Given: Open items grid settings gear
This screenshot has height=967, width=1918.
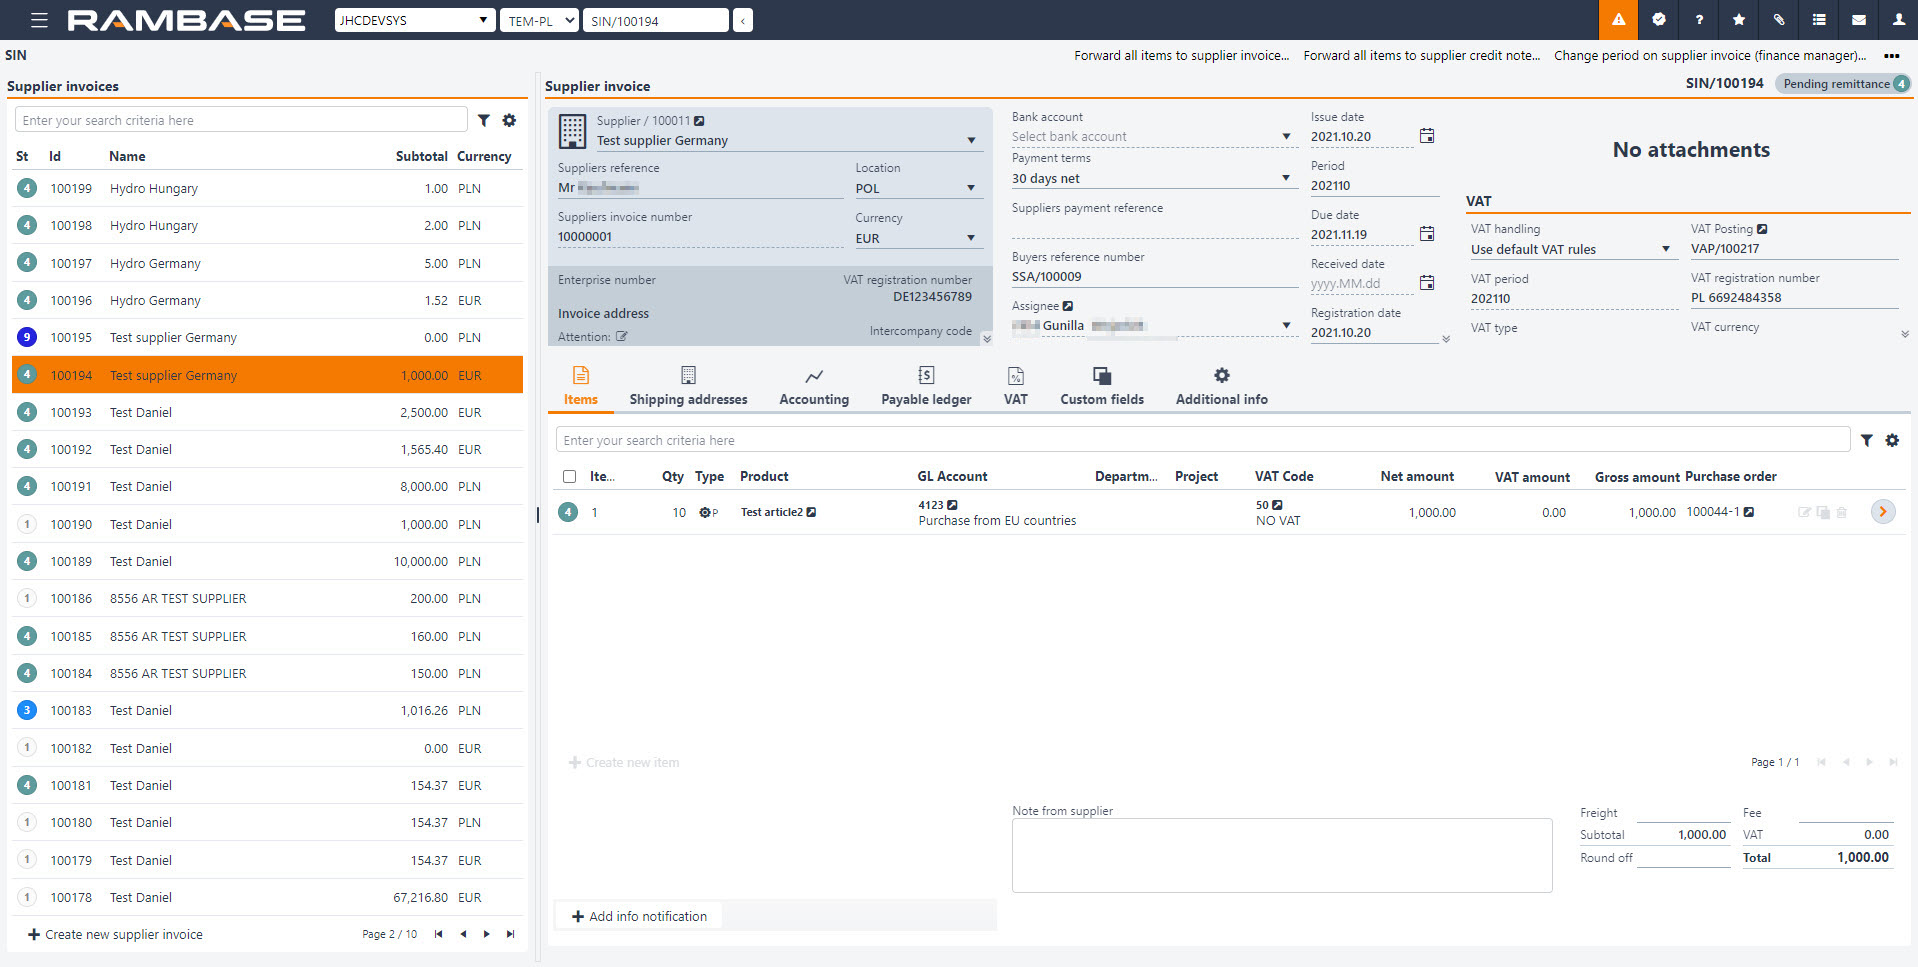Looking at the screenshot, I should click(1892, 440).
